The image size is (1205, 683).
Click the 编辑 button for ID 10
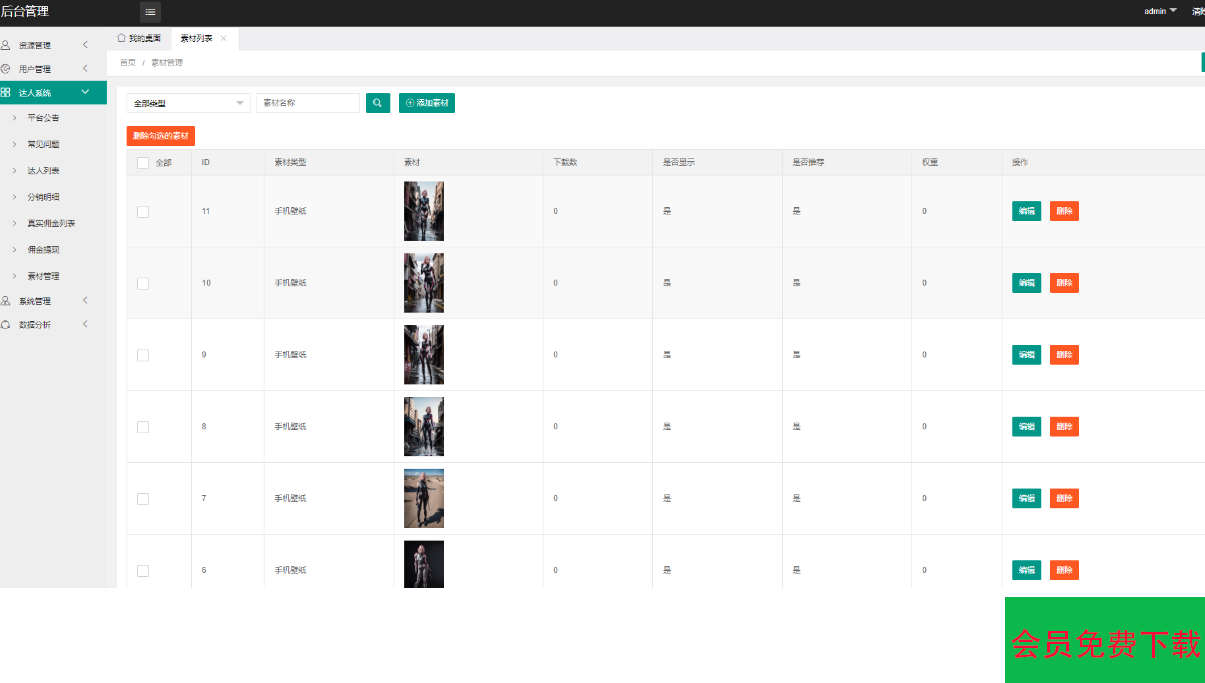[1026, 283]
